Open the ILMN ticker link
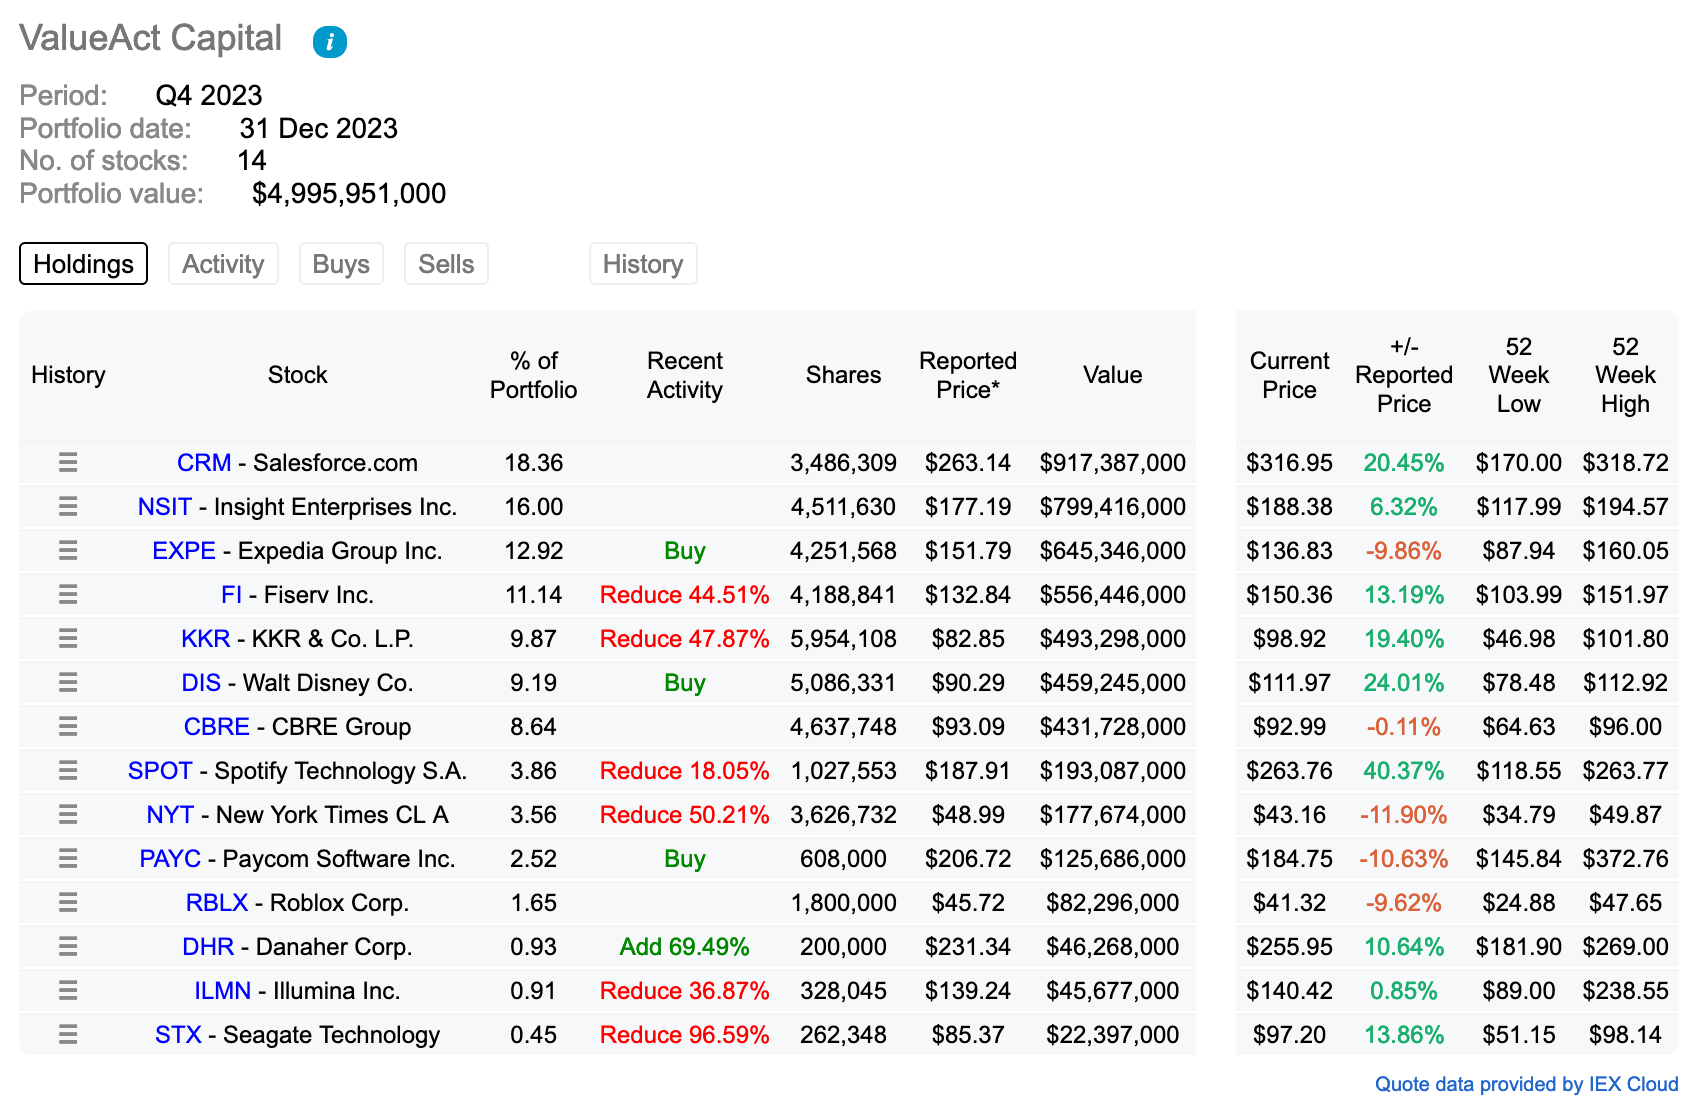The height and width of the screenshot is (1112, 1704). coord(223,991)
